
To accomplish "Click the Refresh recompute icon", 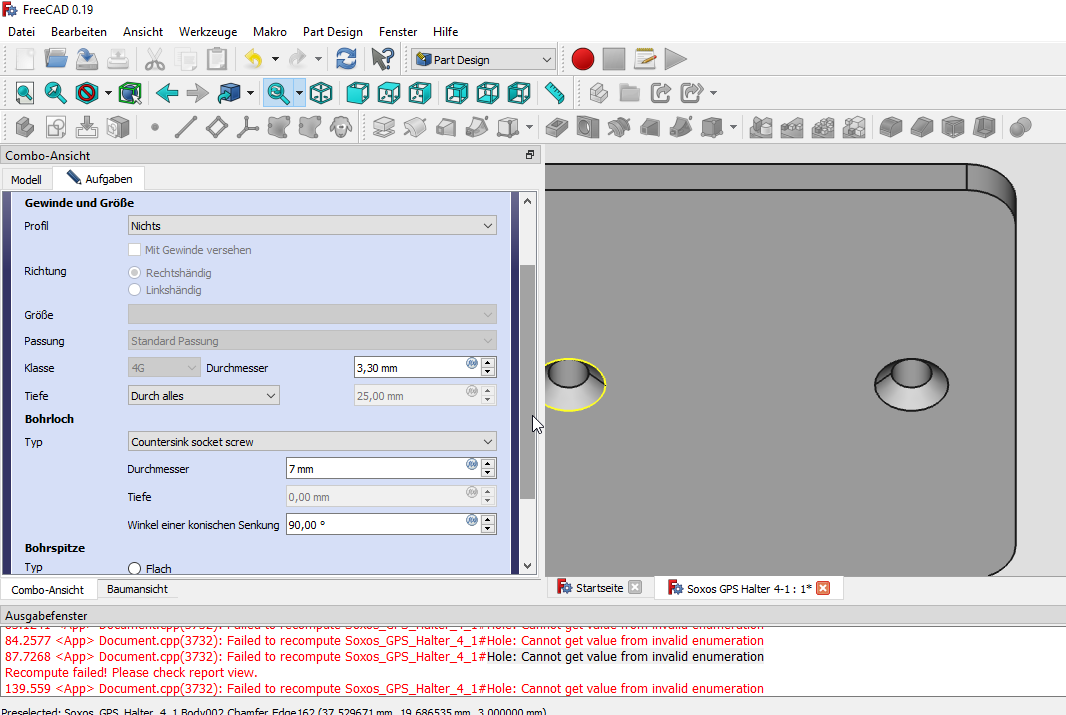I will pos(346,59).
